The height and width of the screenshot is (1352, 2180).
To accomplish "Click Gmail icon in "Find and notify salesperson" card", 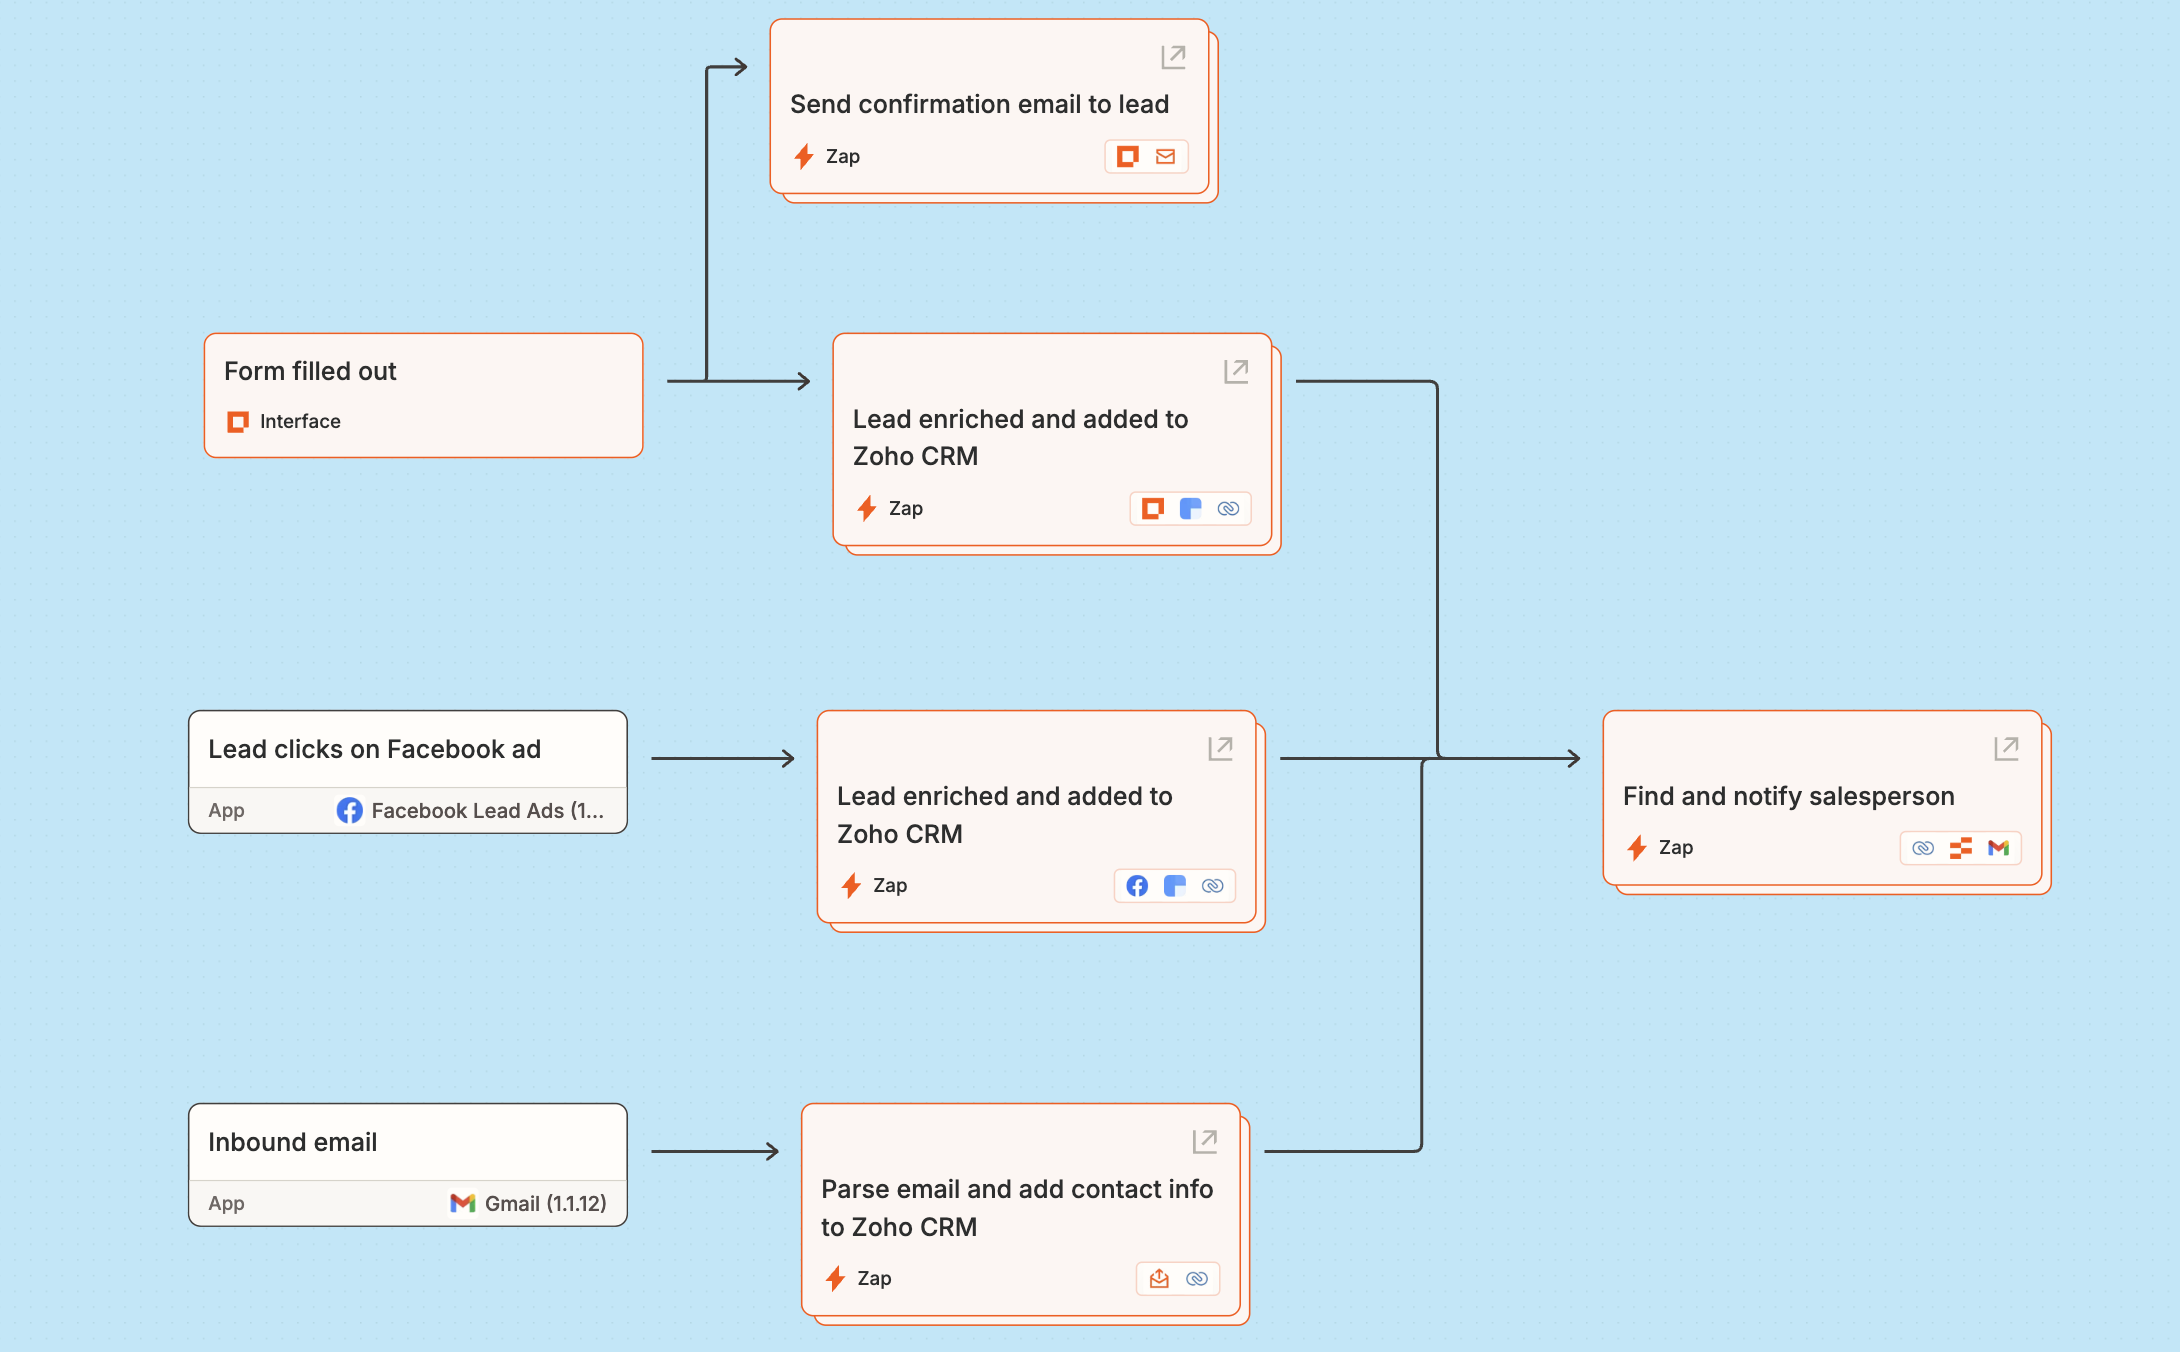I will tap(1998, 848).
